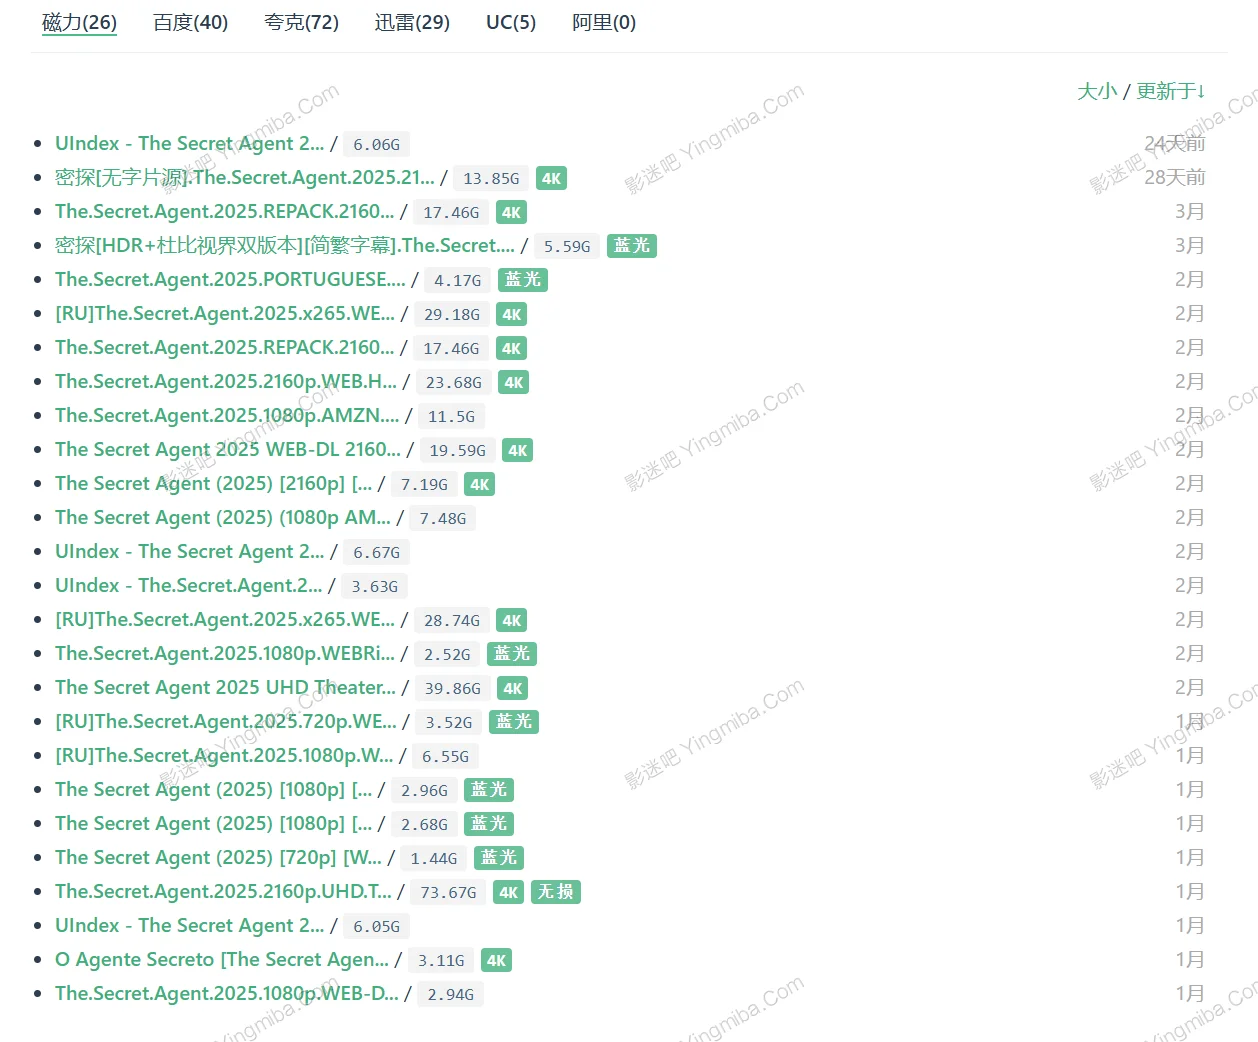The image size is (1258, 1042).
Task: Click the 4K badge on the 29.18G result
Action: click(511, 314)
